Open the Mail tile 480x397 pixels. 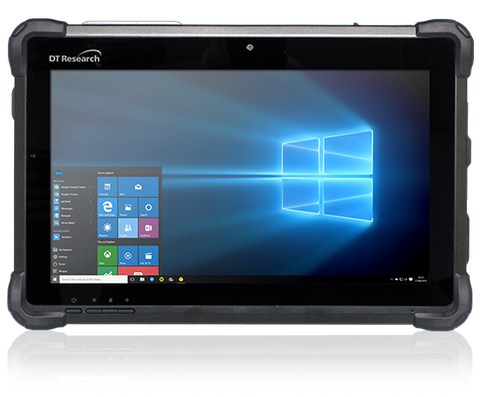point(138,187)
